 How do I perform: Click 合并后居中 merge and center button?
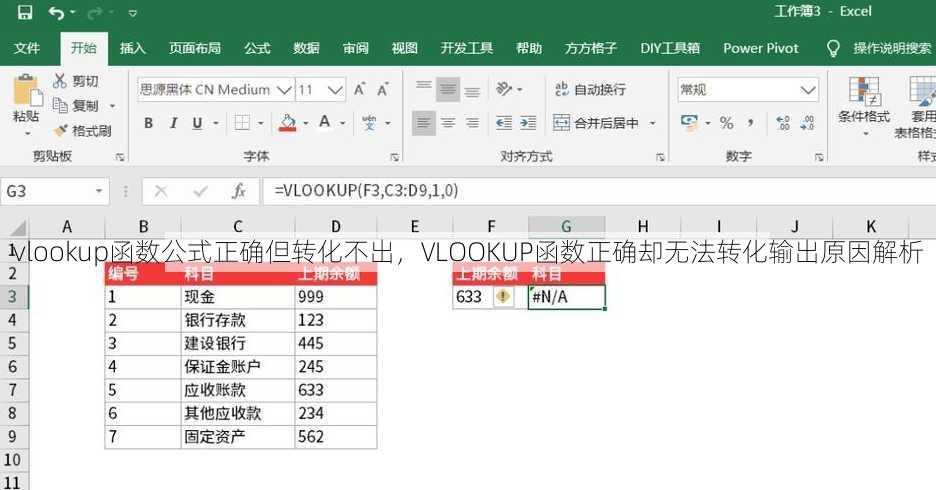pyautogui.click(x=596, y=123)
